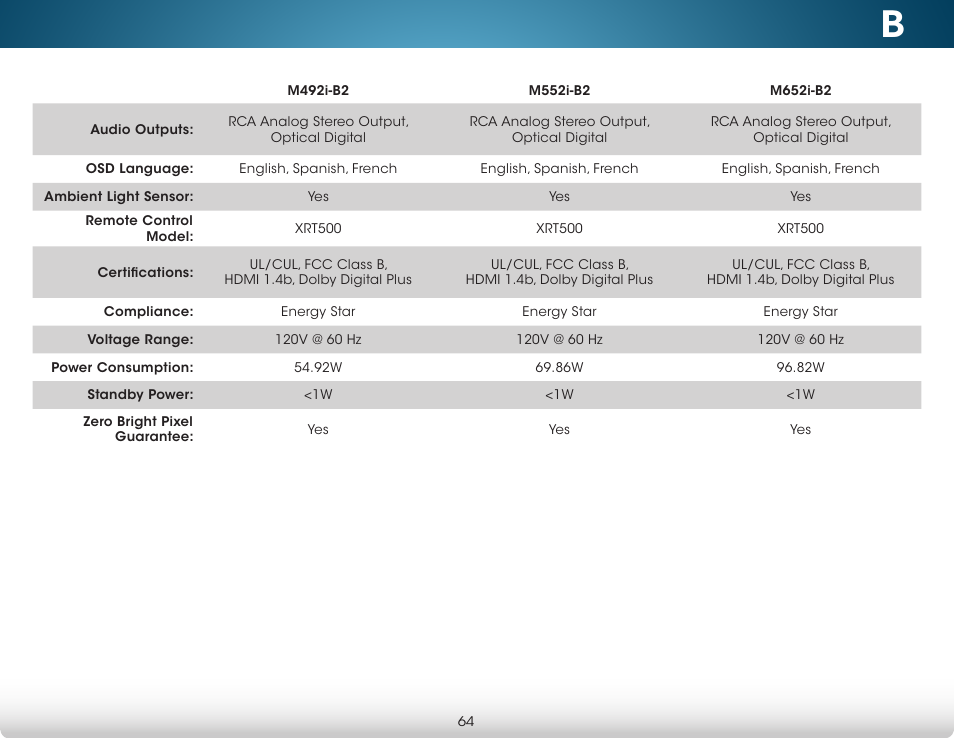Viewport: 954px width, 738px height.
Task: Click OSD languages for M492i-B2
Action: [x=318, y=169]
